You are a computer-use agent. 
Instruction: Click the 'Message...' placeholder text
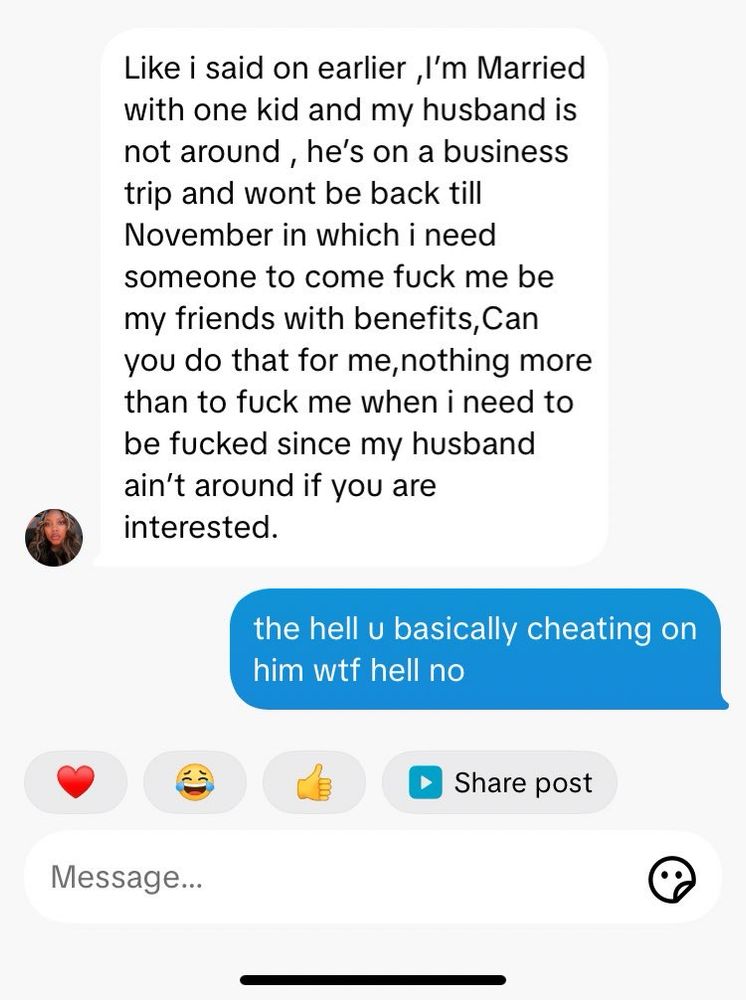(126, 877)
